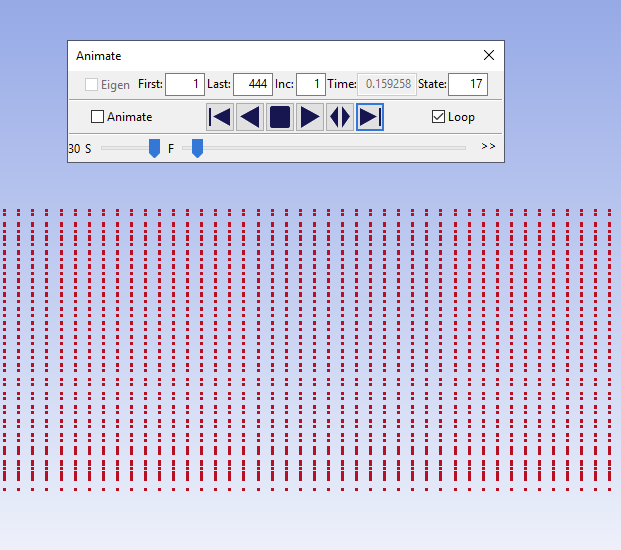Image resolution: width=621 pixels, height=550 pixels.
Task: Click the Last state field showing 444
Action: click(253, 84)
